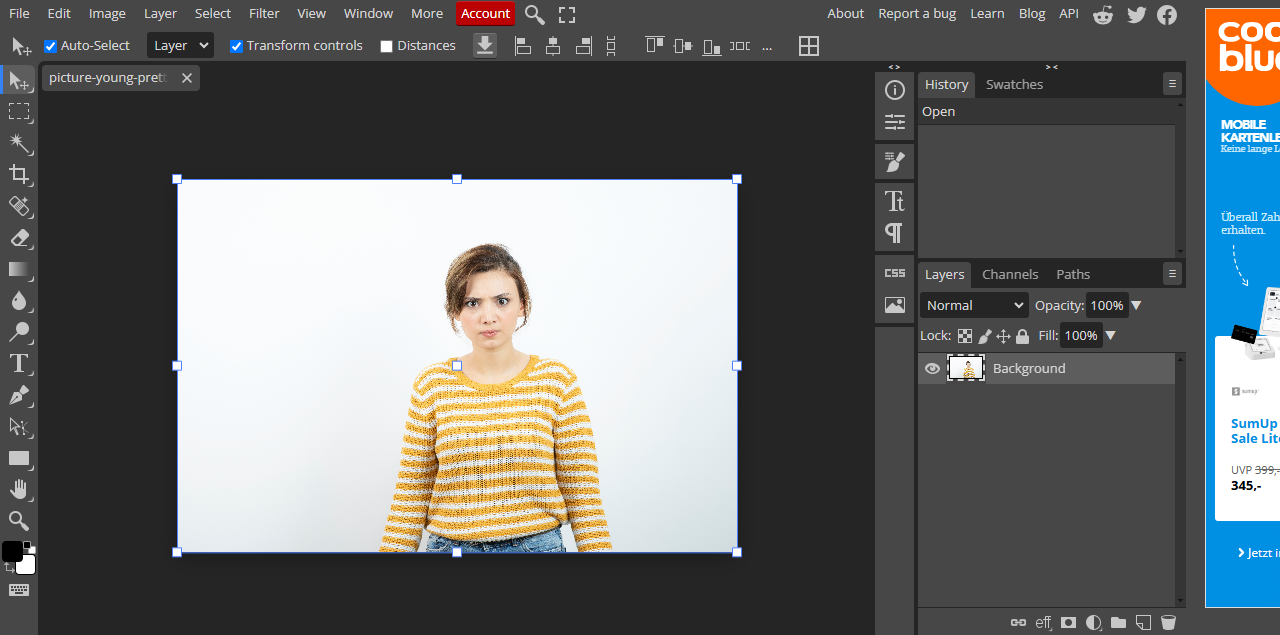Toggle lock position cross-arrows icon
1280x635 pixels.
click(x=1003, y=337)
